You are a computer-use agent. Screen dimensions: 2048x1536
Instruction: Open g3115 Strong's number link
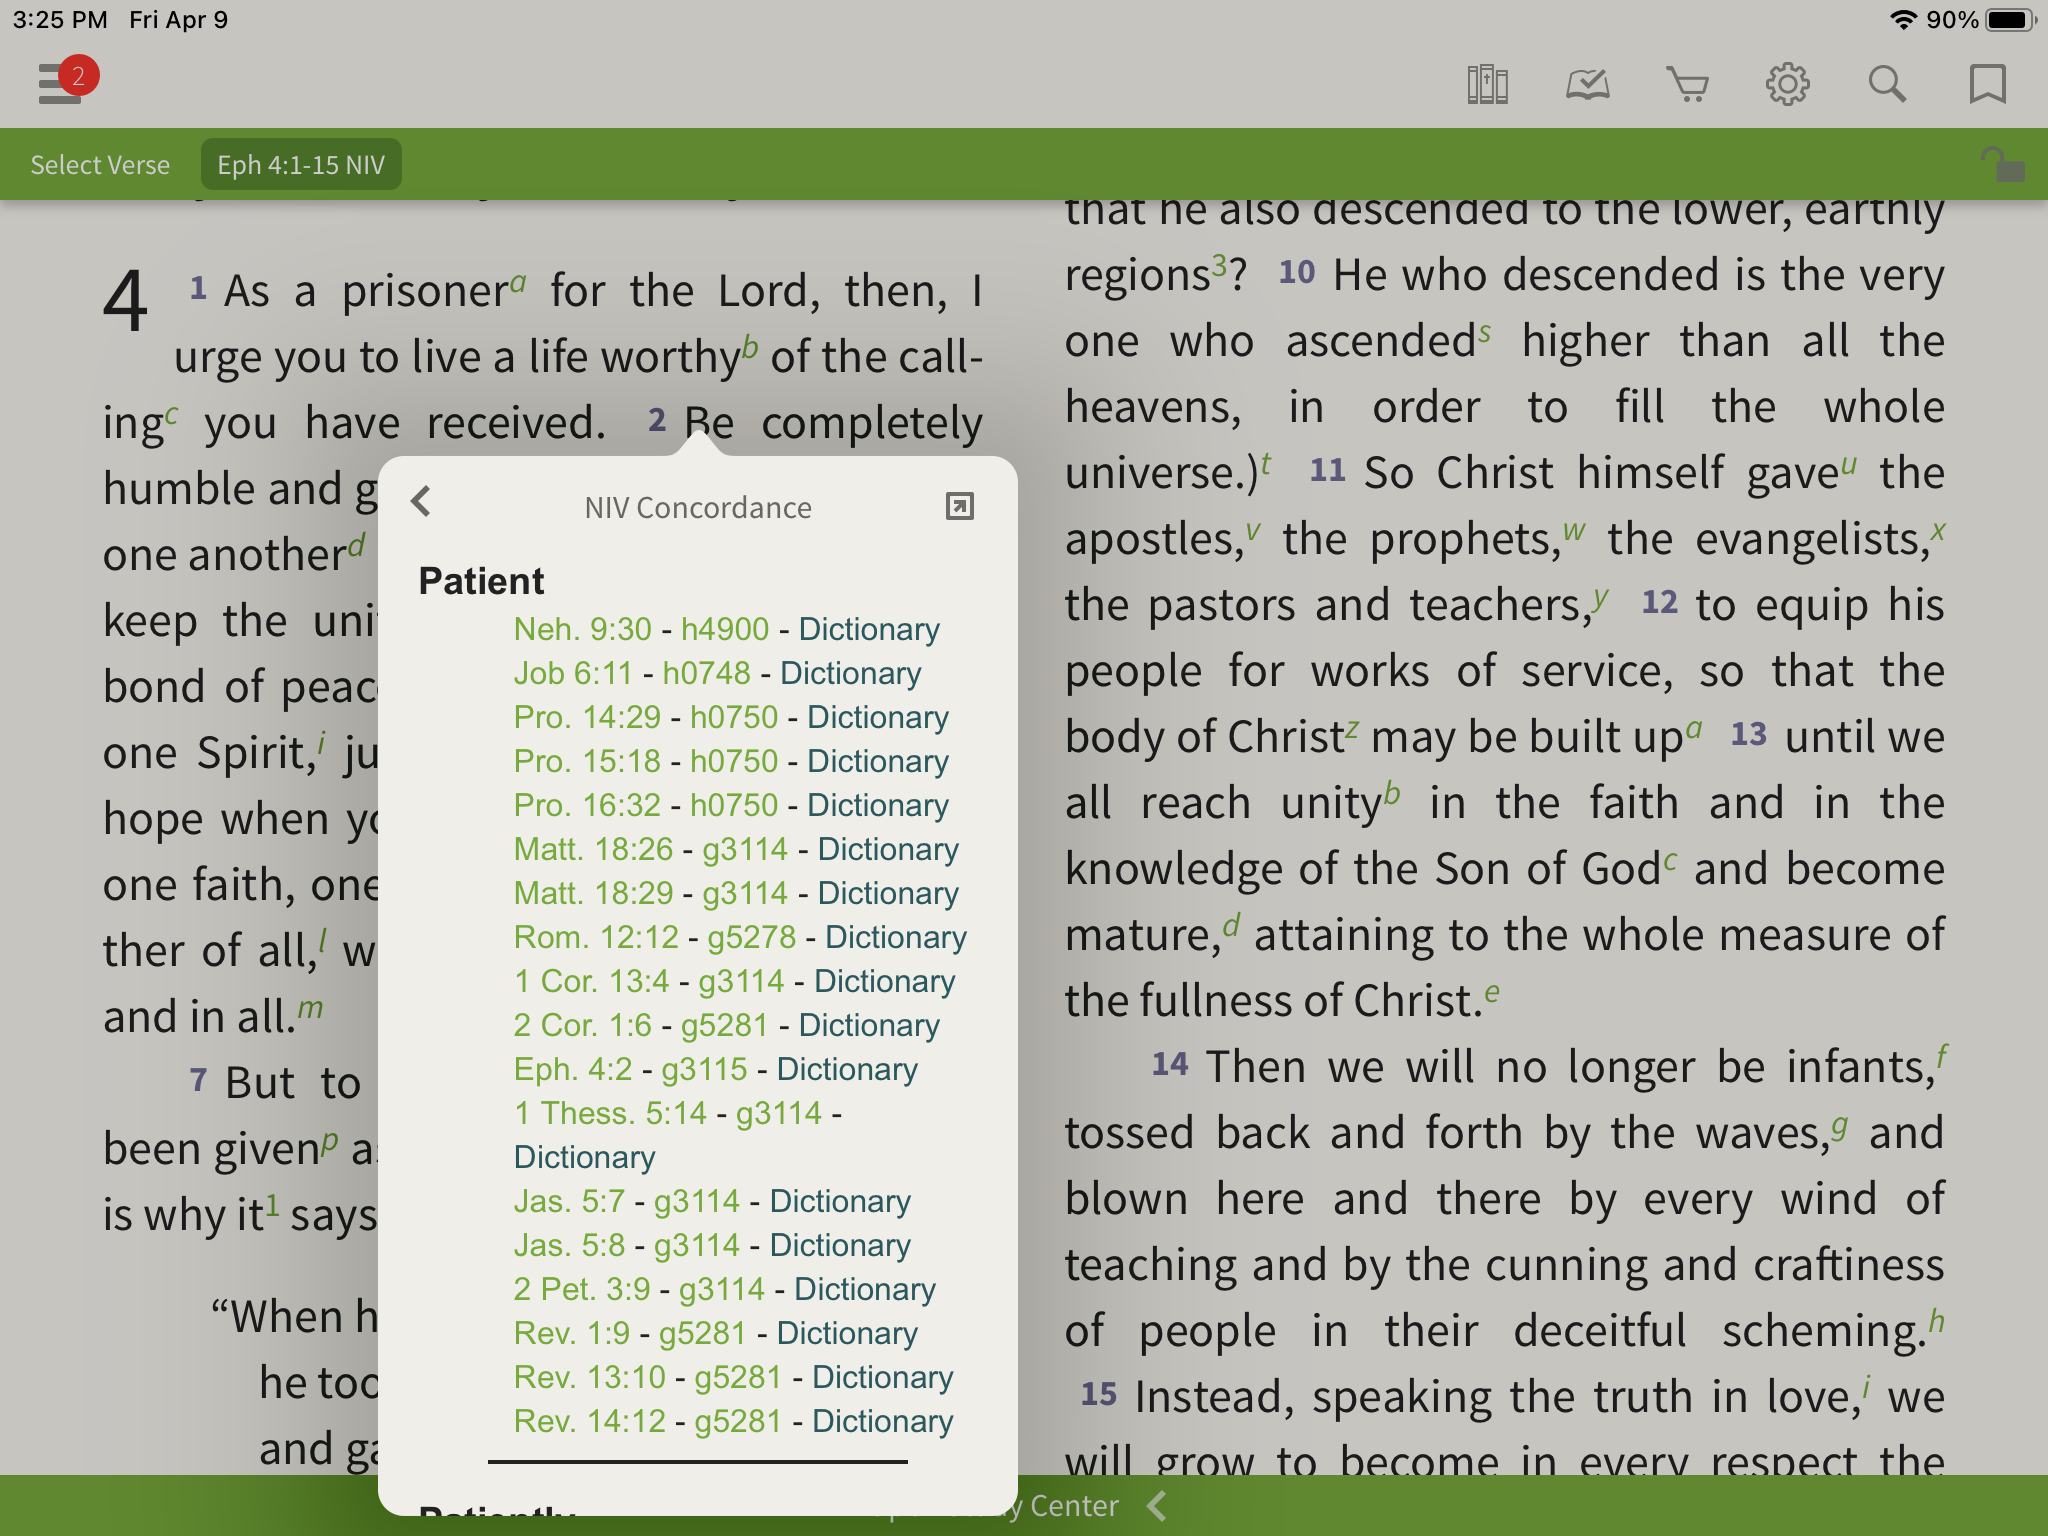coord(704,1069)
